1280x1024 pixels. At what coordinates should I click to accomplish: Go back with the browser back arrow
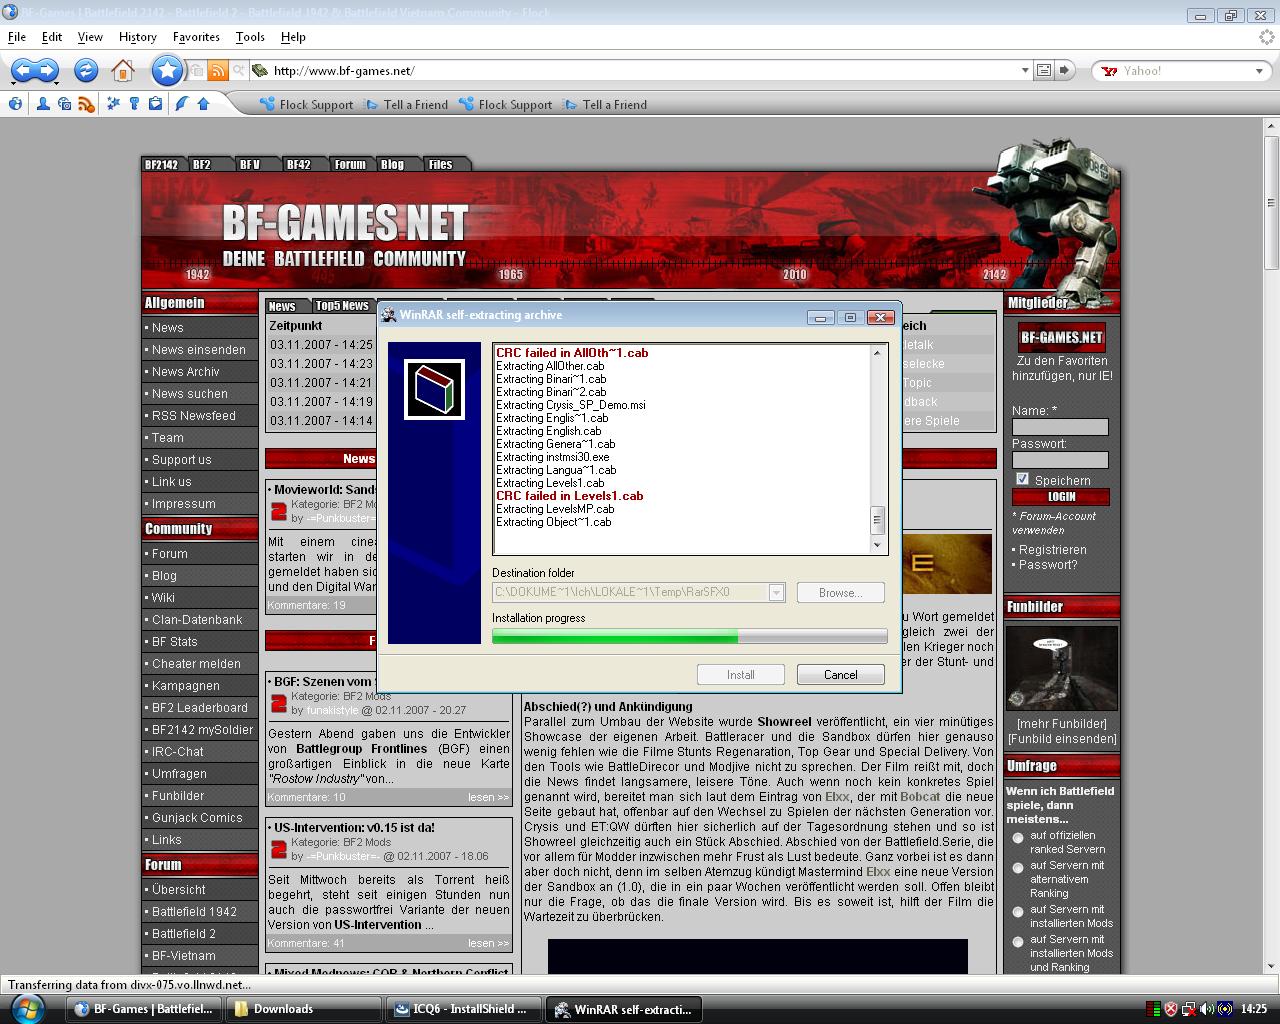click(24, 70)
